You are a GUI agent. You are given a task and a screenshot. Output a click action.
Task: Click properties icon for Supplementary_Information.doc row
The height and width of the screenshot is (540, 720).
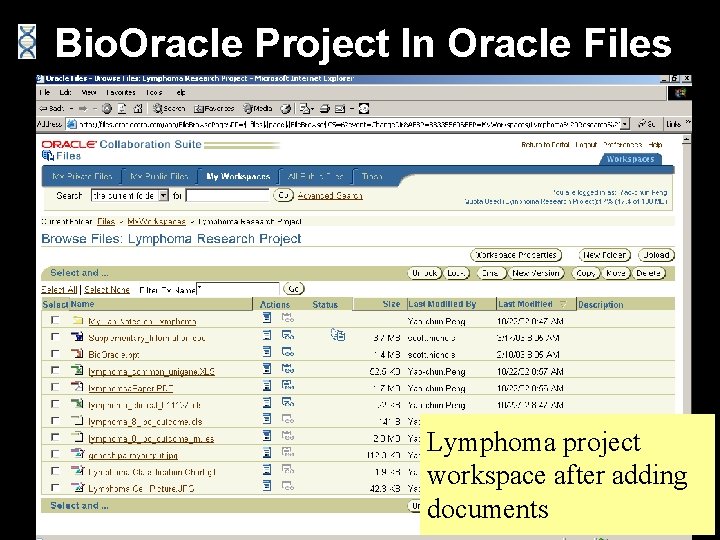[267, 335]
